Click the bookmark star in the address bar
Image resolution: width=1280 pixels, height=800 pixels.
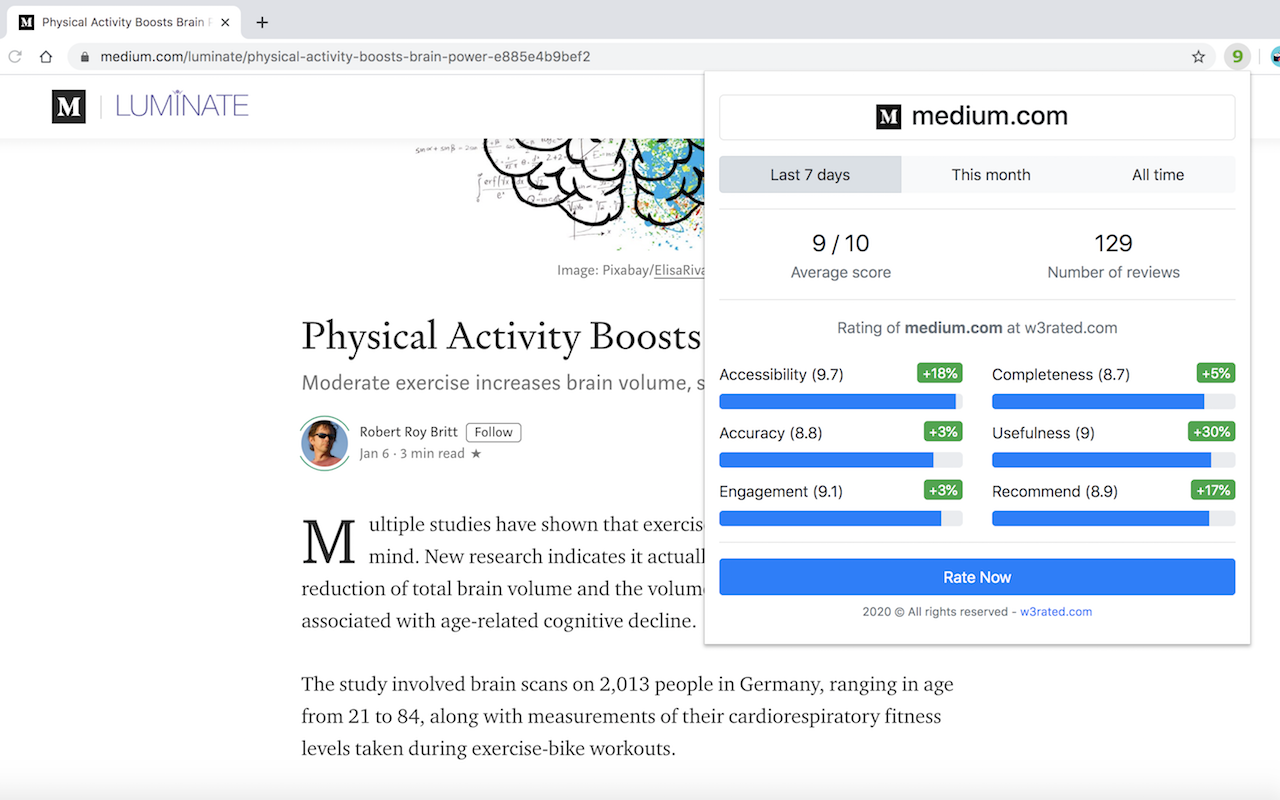click(1198, 57)
